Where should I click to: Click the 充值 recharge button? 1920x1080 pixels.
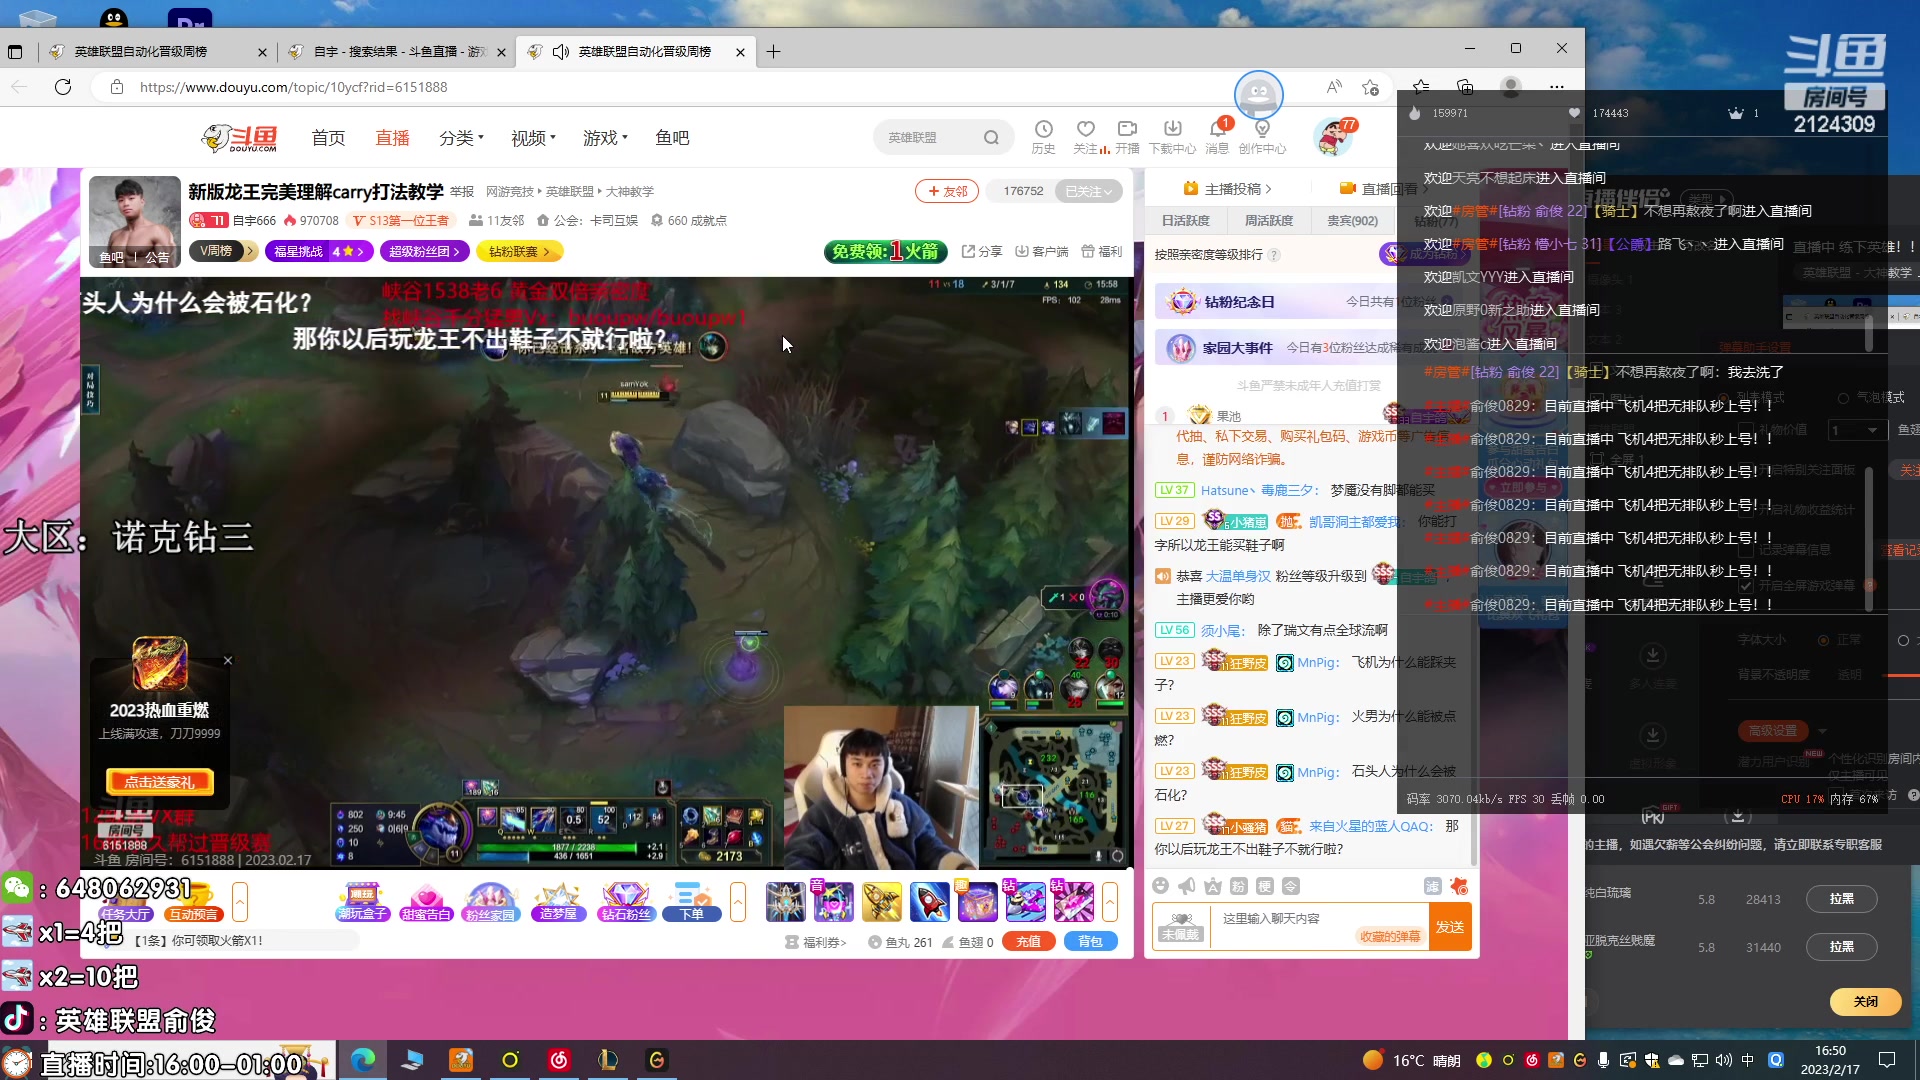[x=1028, y=942]
